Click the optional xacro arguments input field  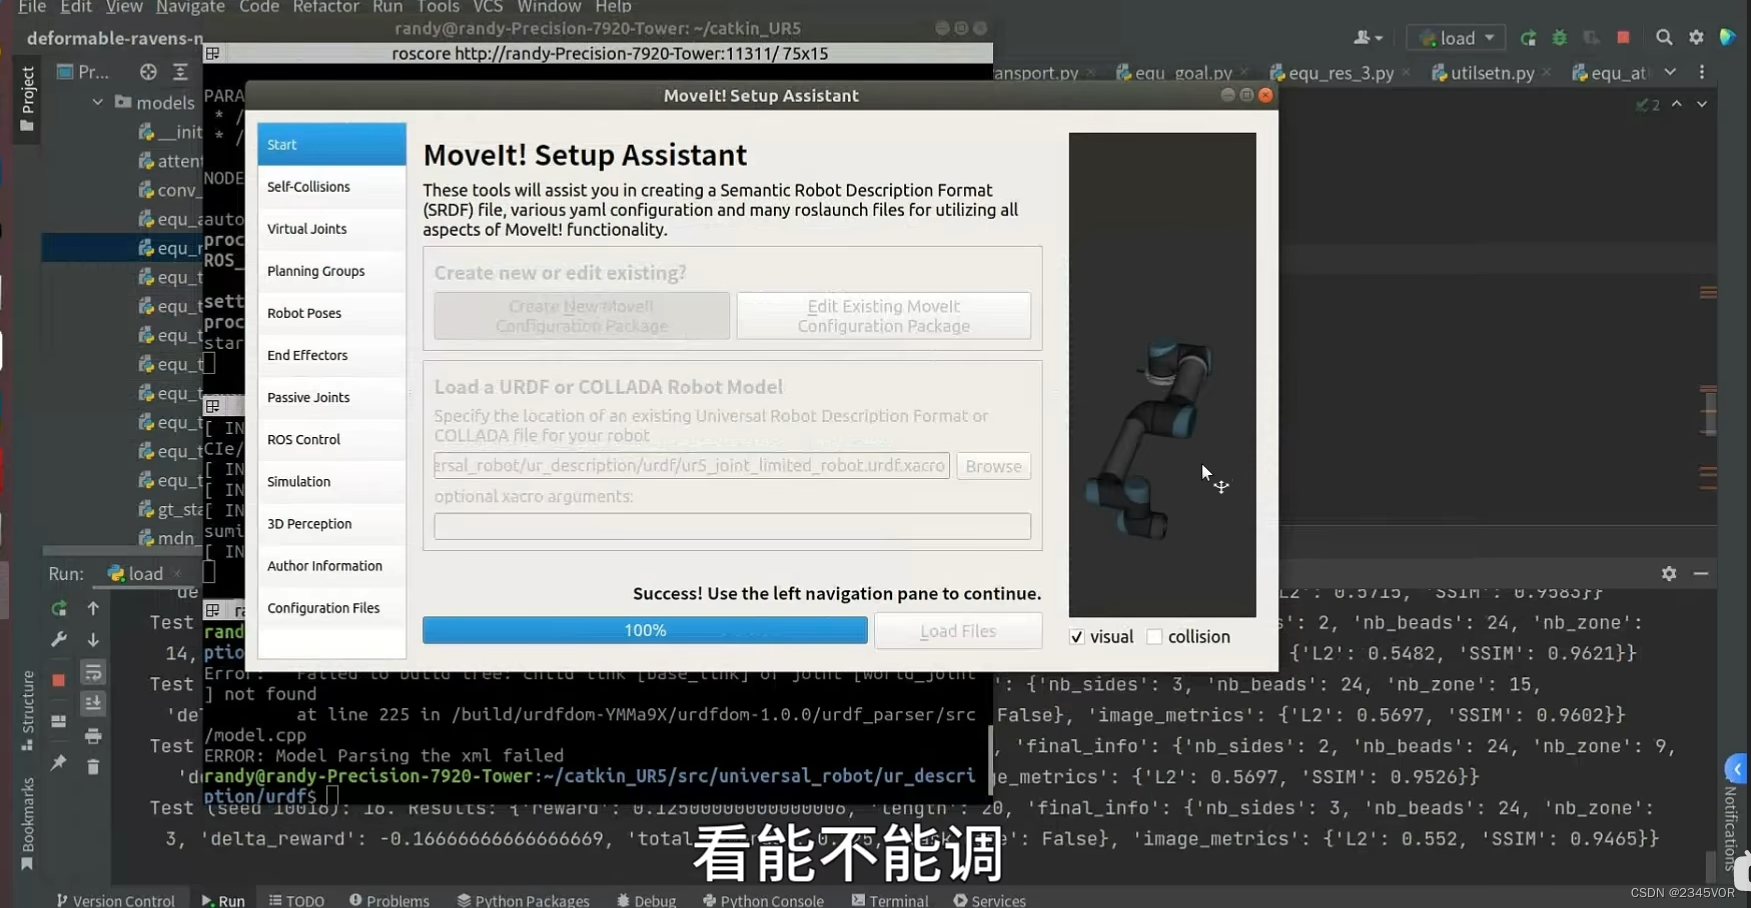coord(731,526)
